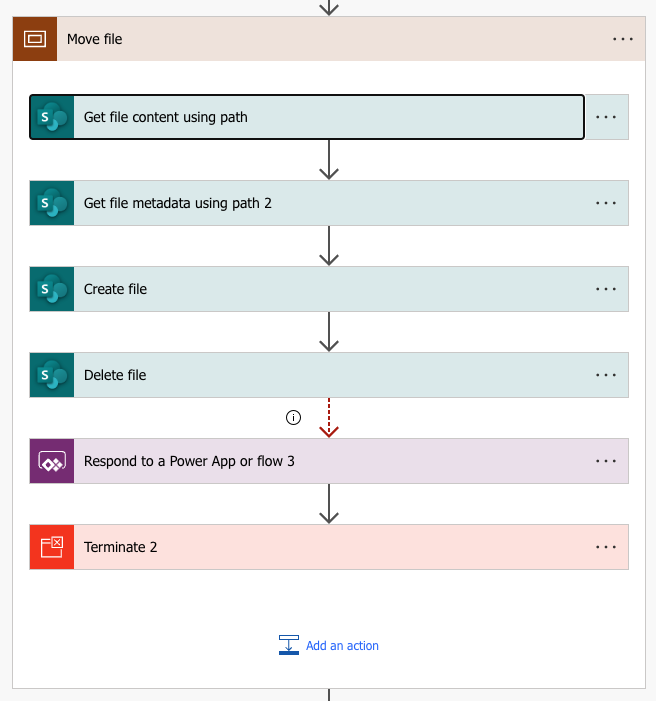Click SharePoint icon on Get file content
Image resolution: width=656 pixels, height=701 pixels.
coord(52,117)
